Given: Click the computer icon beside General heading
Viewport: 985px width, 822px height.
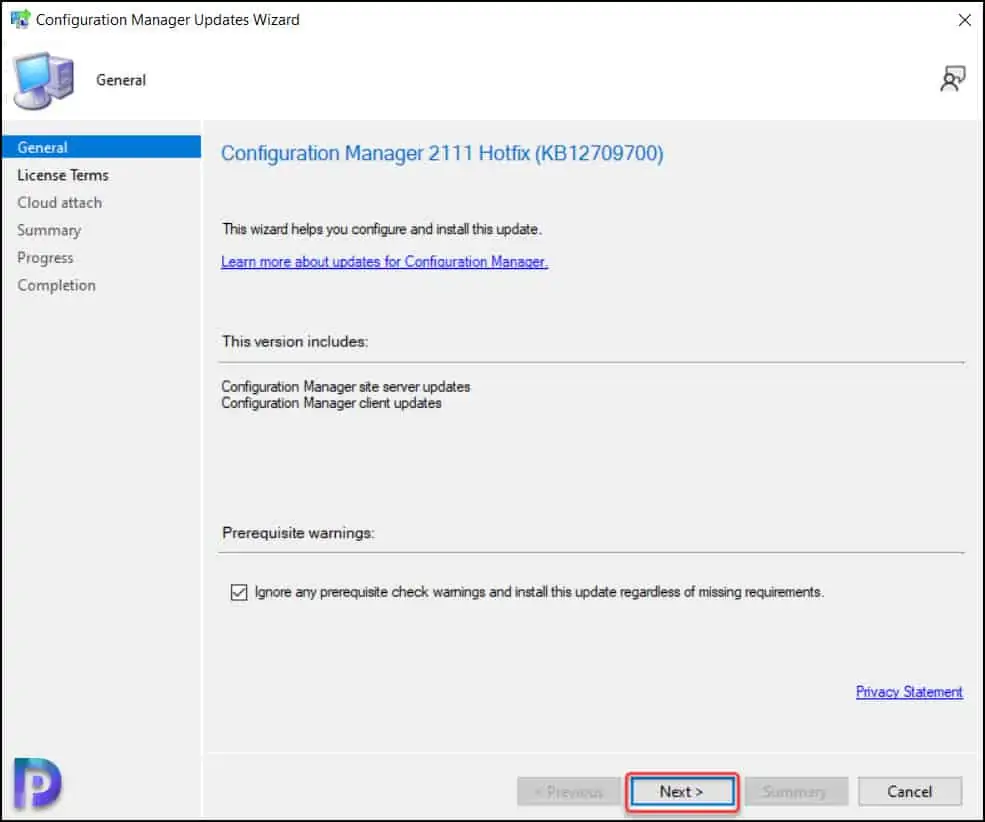Looking at the screenshot, I should pos(43,80).
